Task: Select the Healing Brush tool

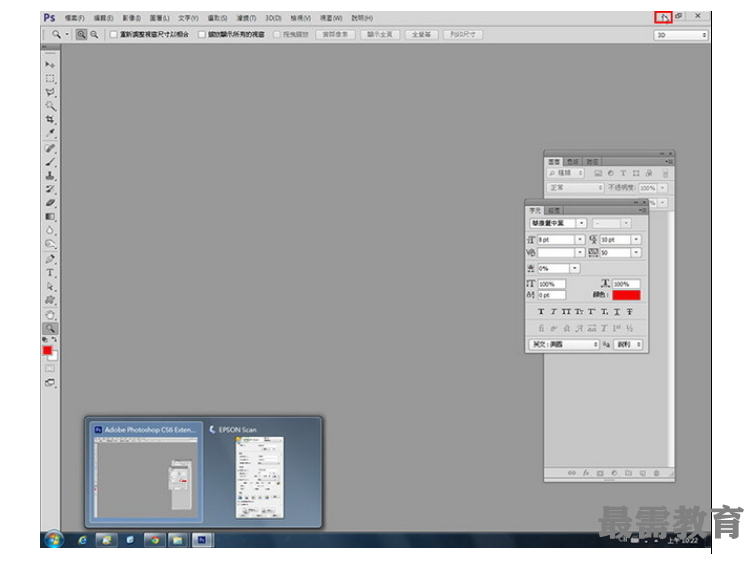Action: (50, 148)
